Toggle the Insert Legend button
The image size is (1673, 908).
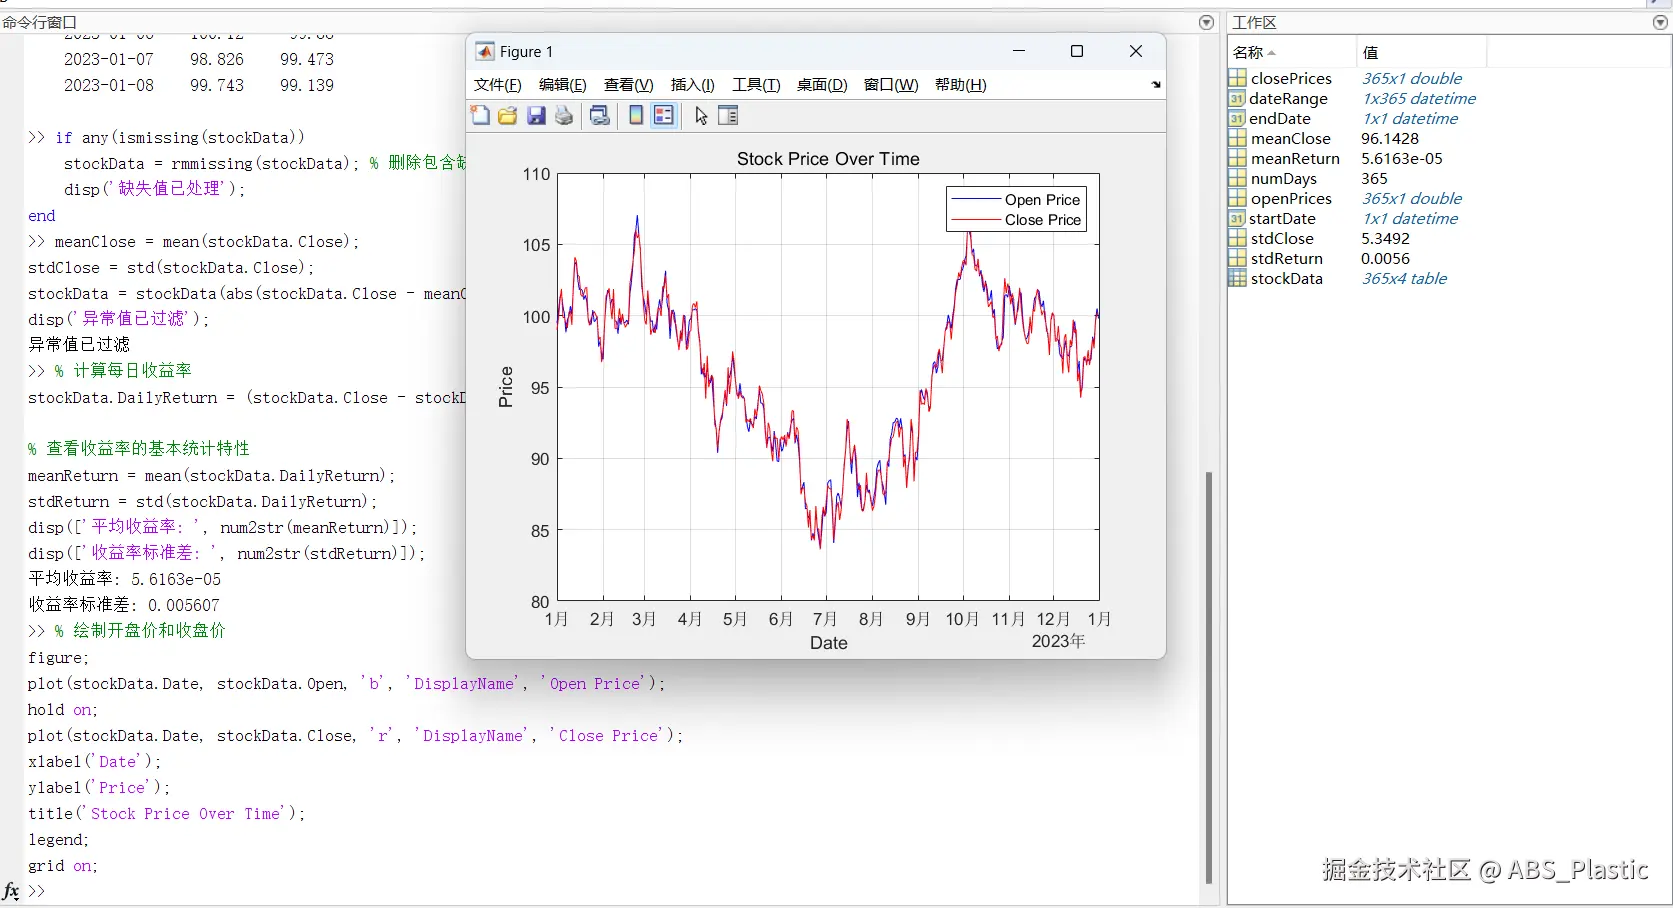pos(664,116)
